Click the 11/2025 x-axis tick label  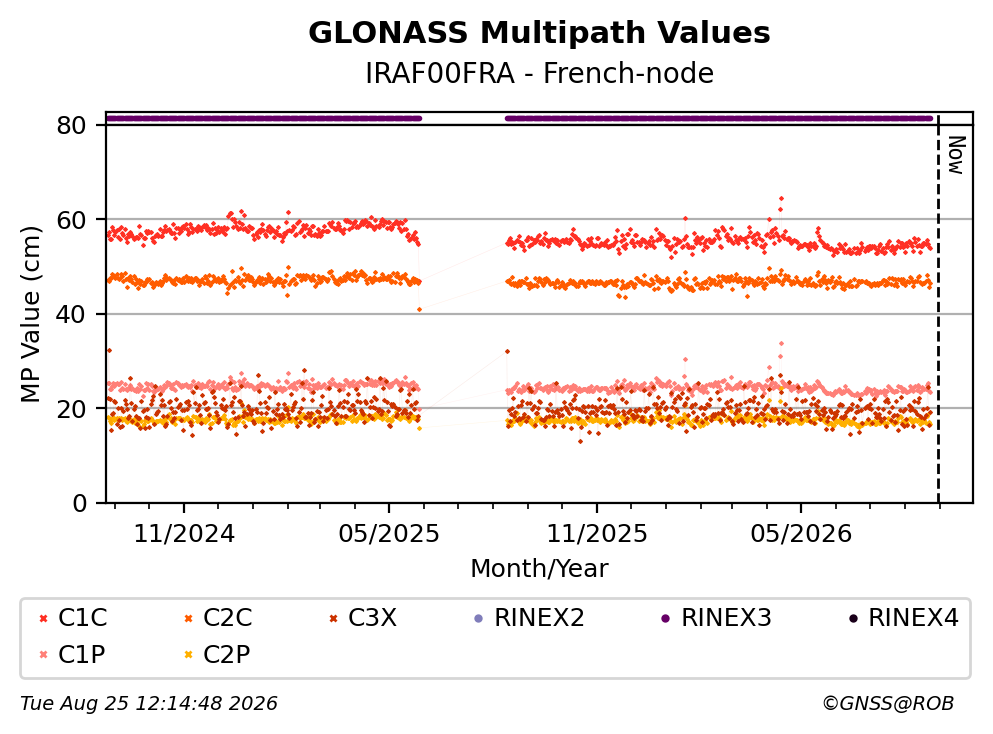597,534
